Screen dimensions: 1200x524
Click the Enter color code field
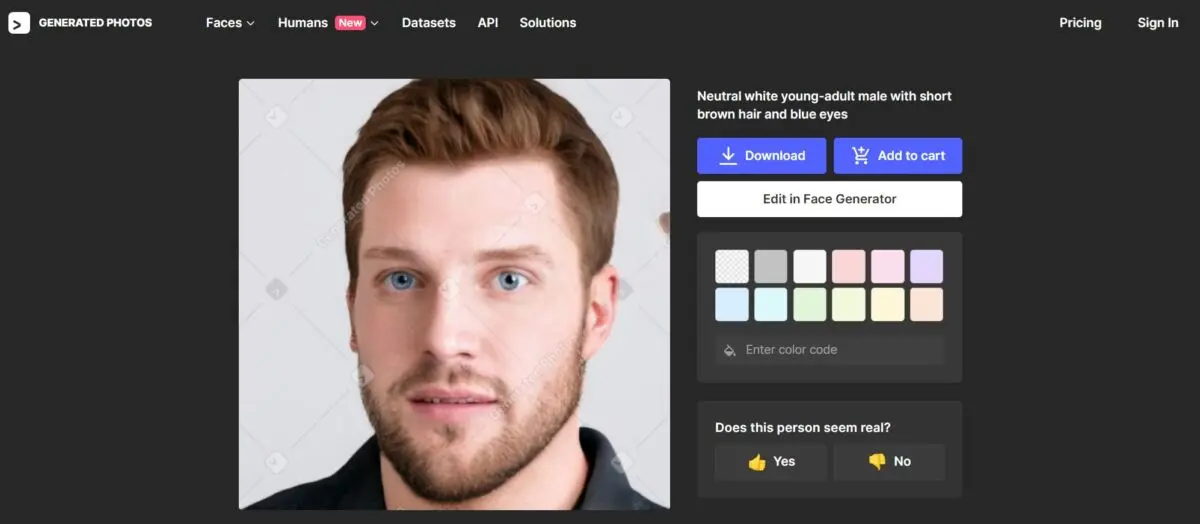tap(840, 350)
